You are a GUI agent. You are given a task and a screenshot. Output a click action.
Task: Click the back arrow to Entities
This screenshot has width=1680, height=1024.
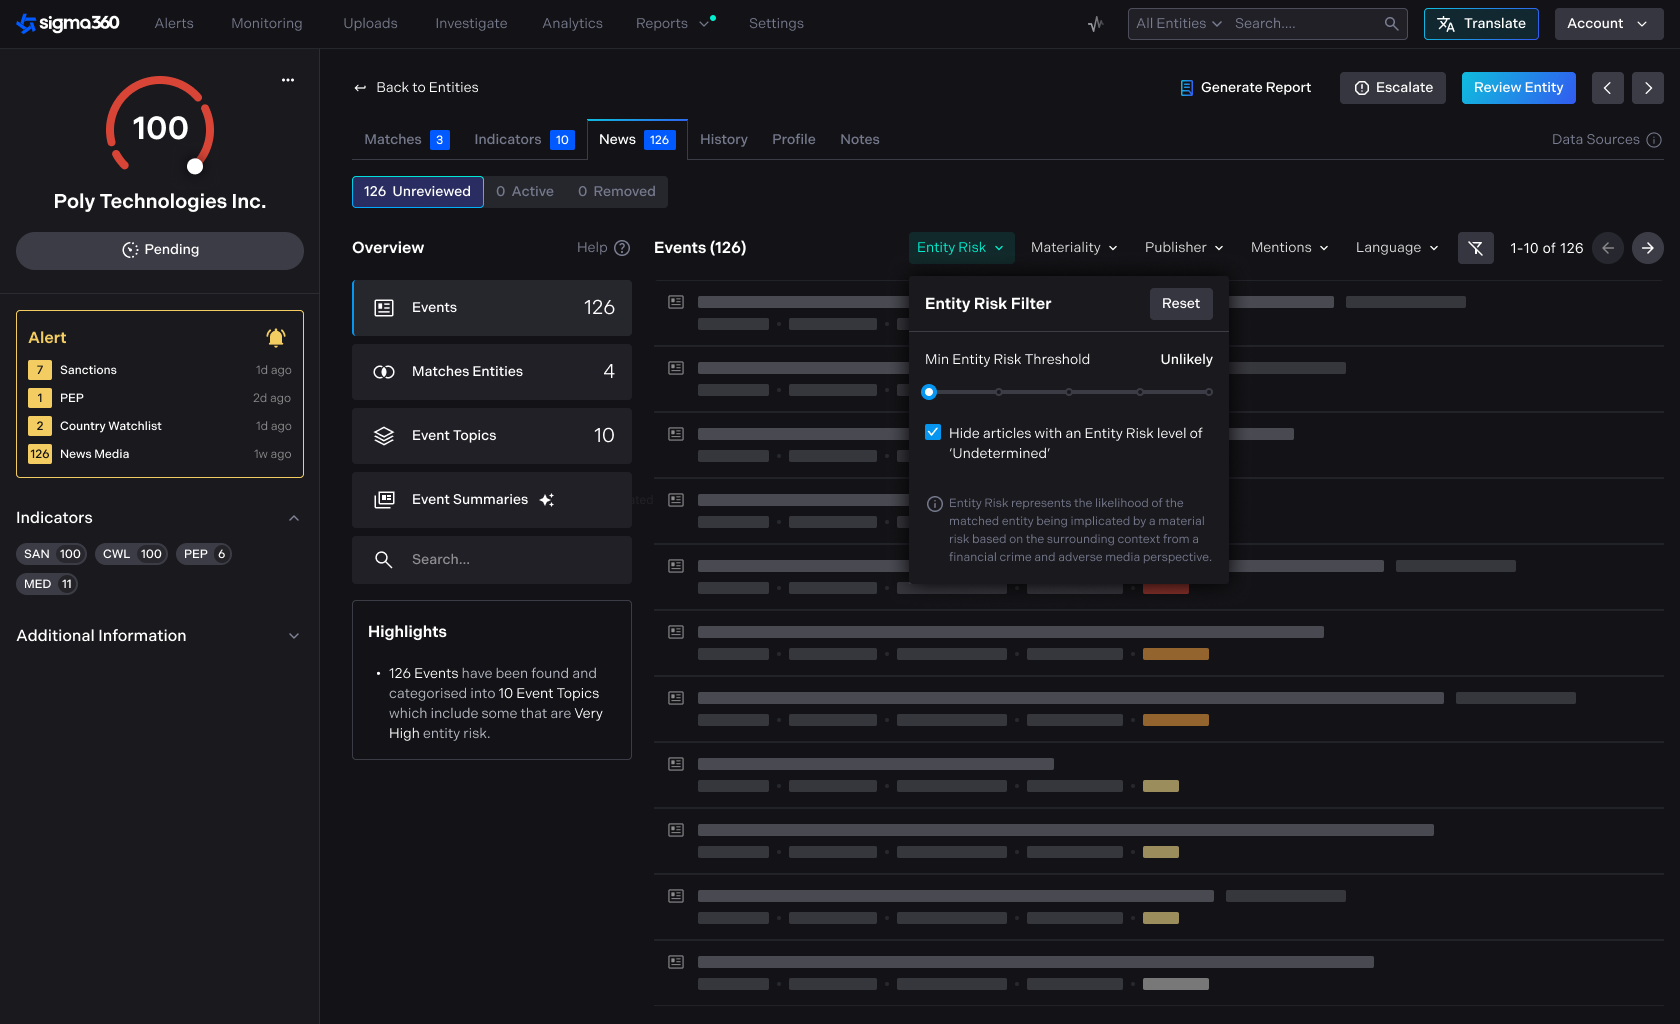360,88
